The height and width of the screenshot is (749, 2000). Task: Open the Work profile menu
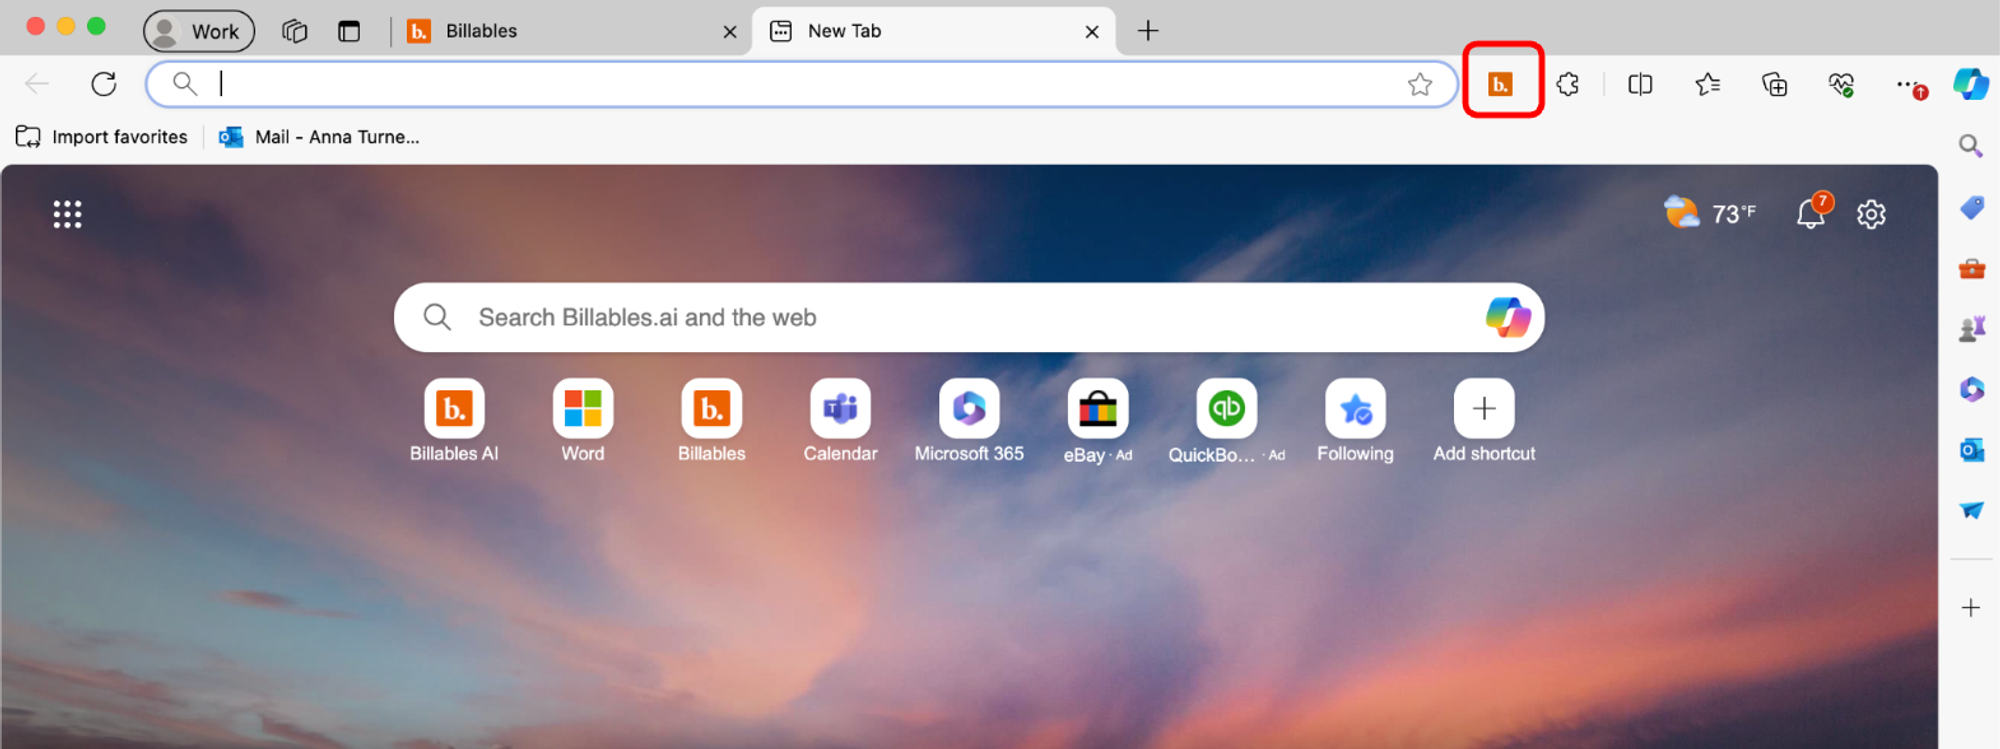(x=199, y=31)
